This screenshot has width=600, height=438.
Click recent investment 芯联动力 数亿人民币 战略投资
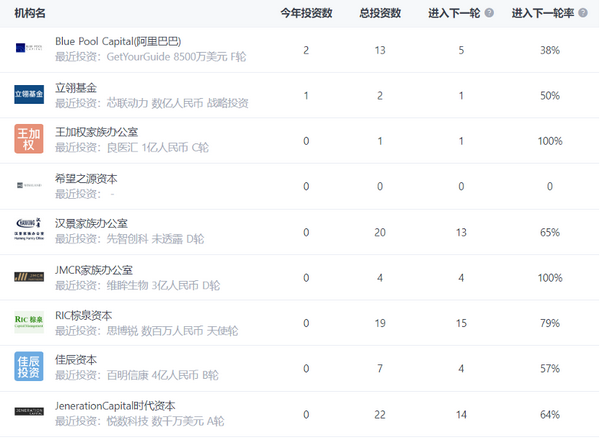178,103
